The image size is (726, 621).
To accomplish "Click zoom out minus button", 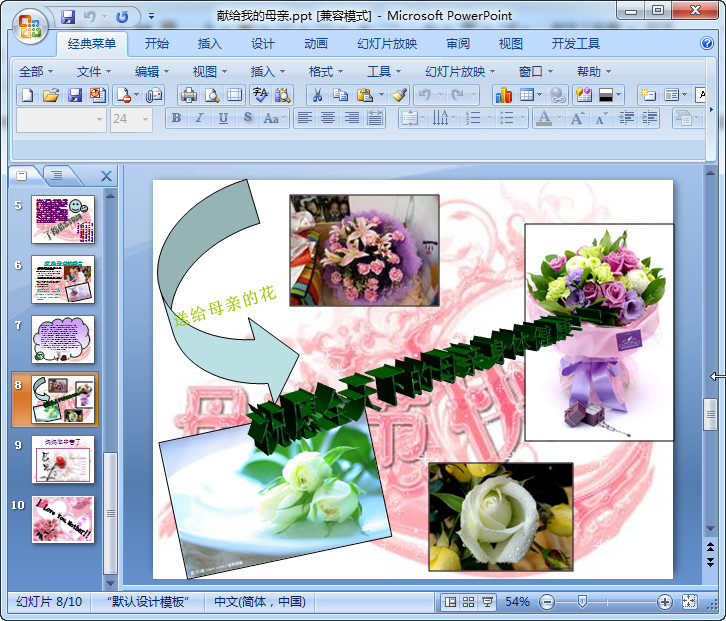I will 547,602.
